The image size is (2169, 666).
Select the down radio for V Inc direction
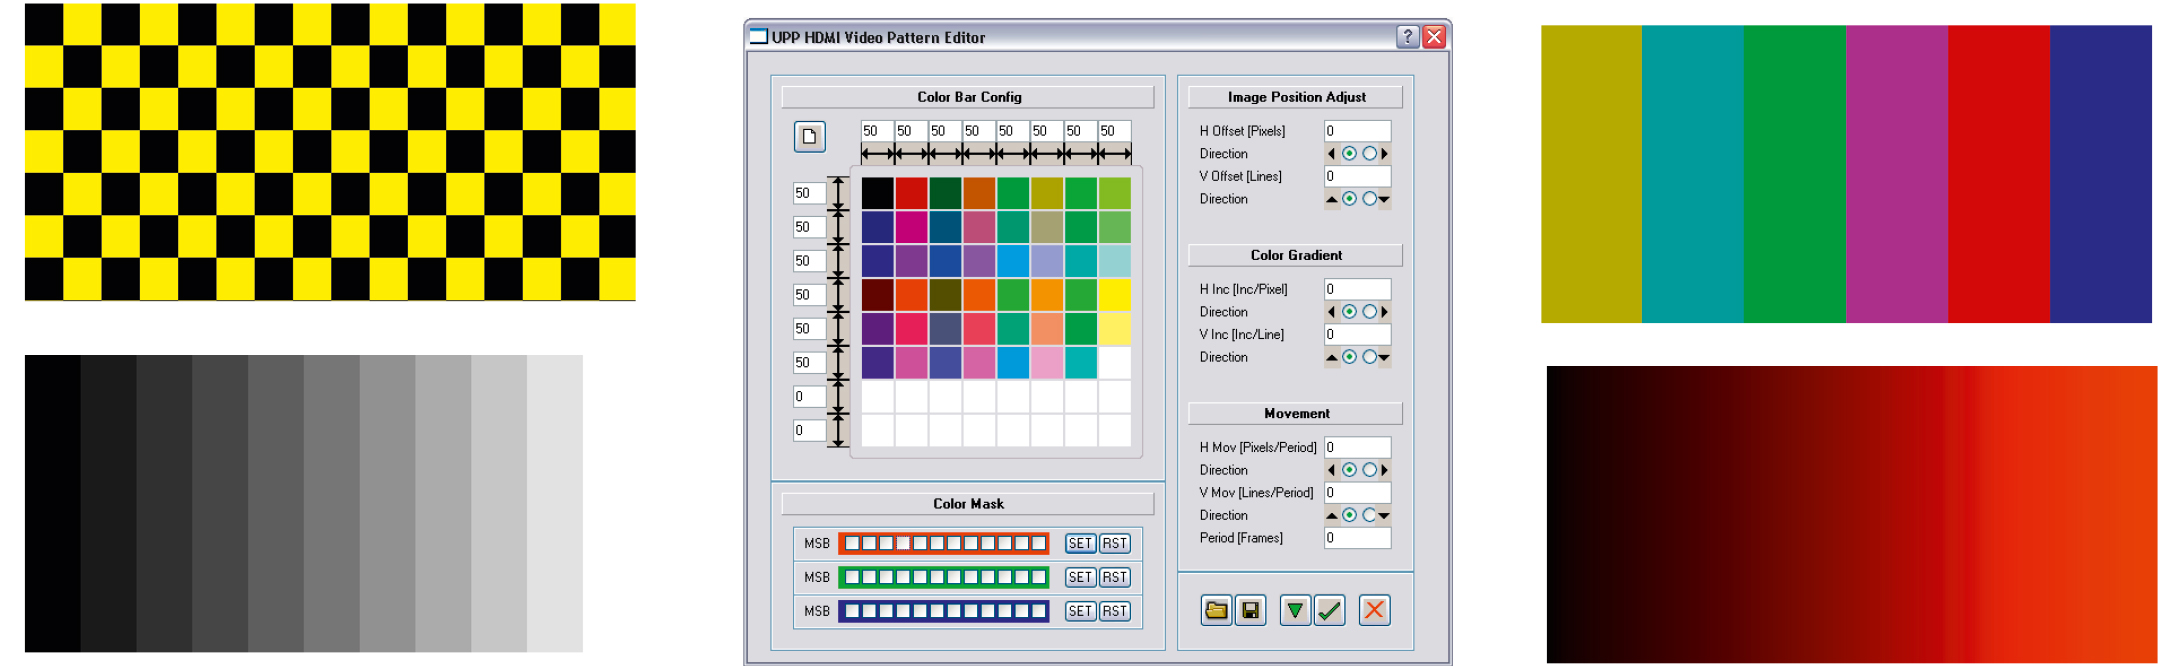coord(1369,357)
